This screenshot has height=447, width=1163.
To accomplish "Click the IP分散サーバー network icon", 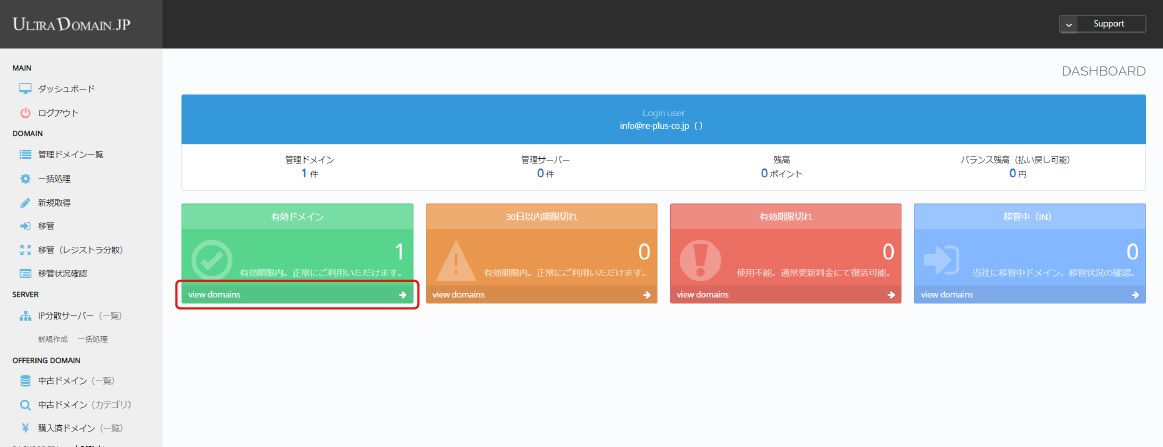I will 26,316.
